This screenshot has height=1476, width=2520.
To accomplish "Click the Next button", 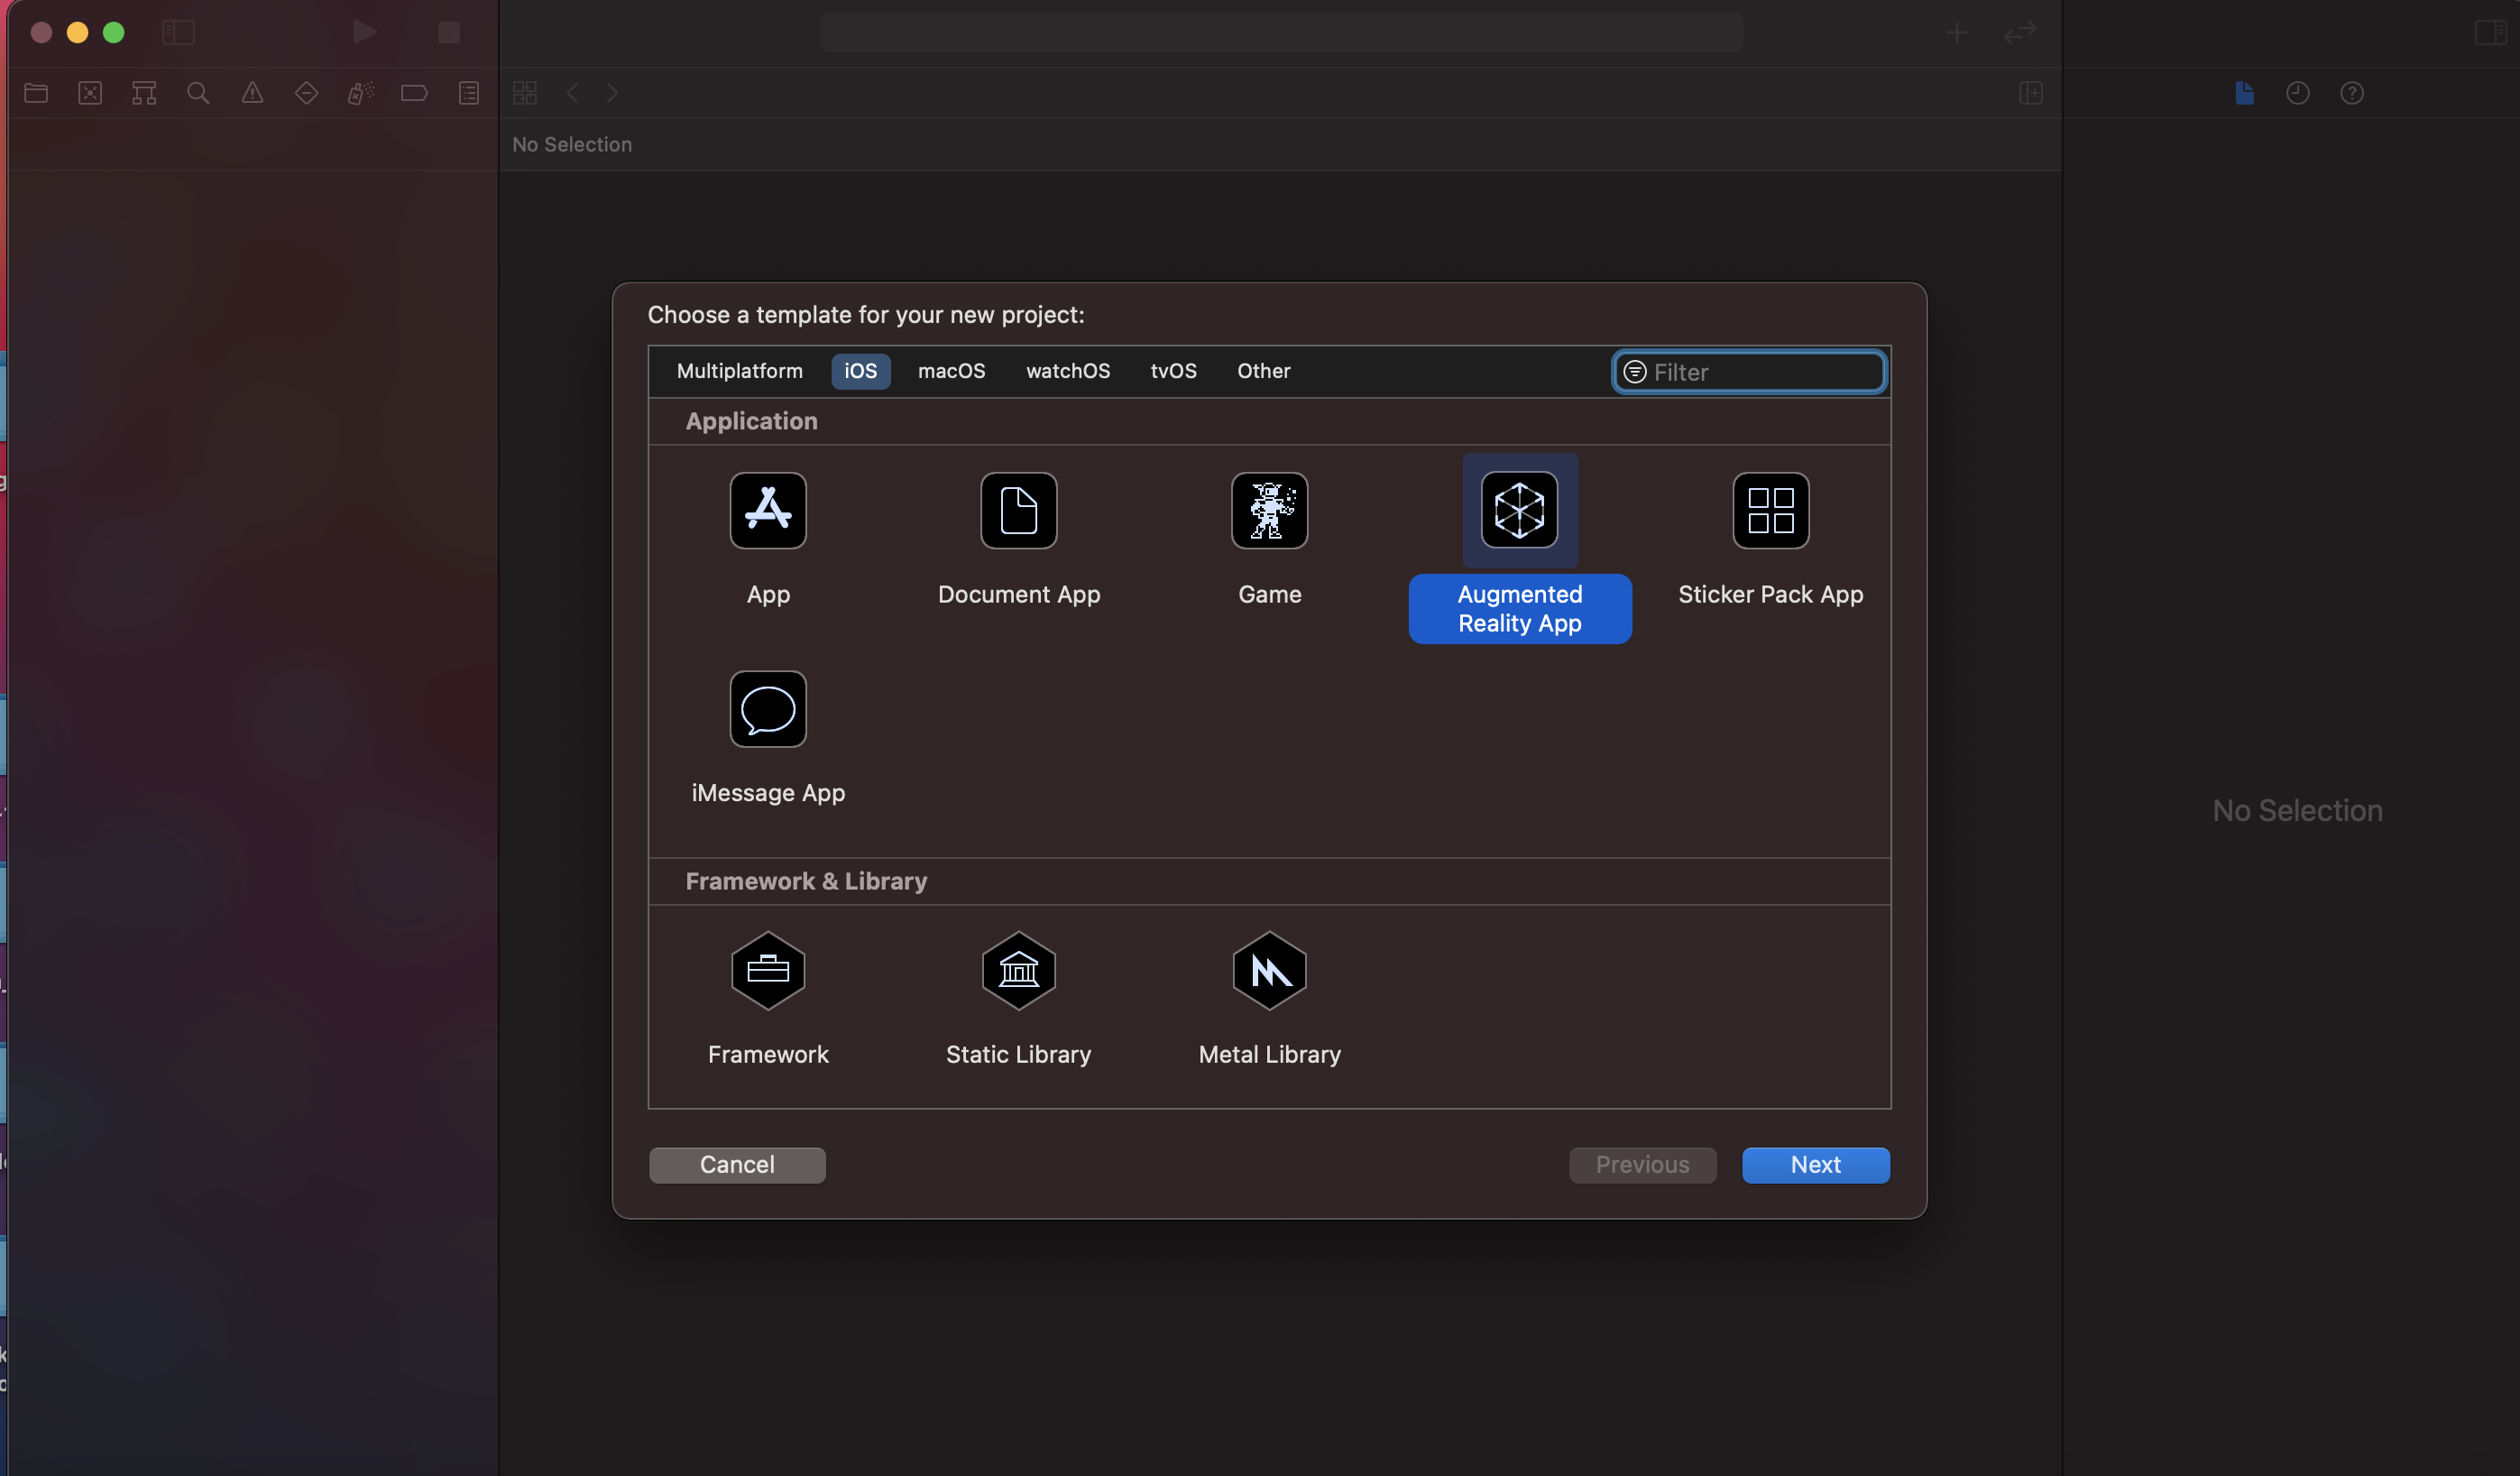I will [1815, 1165].
